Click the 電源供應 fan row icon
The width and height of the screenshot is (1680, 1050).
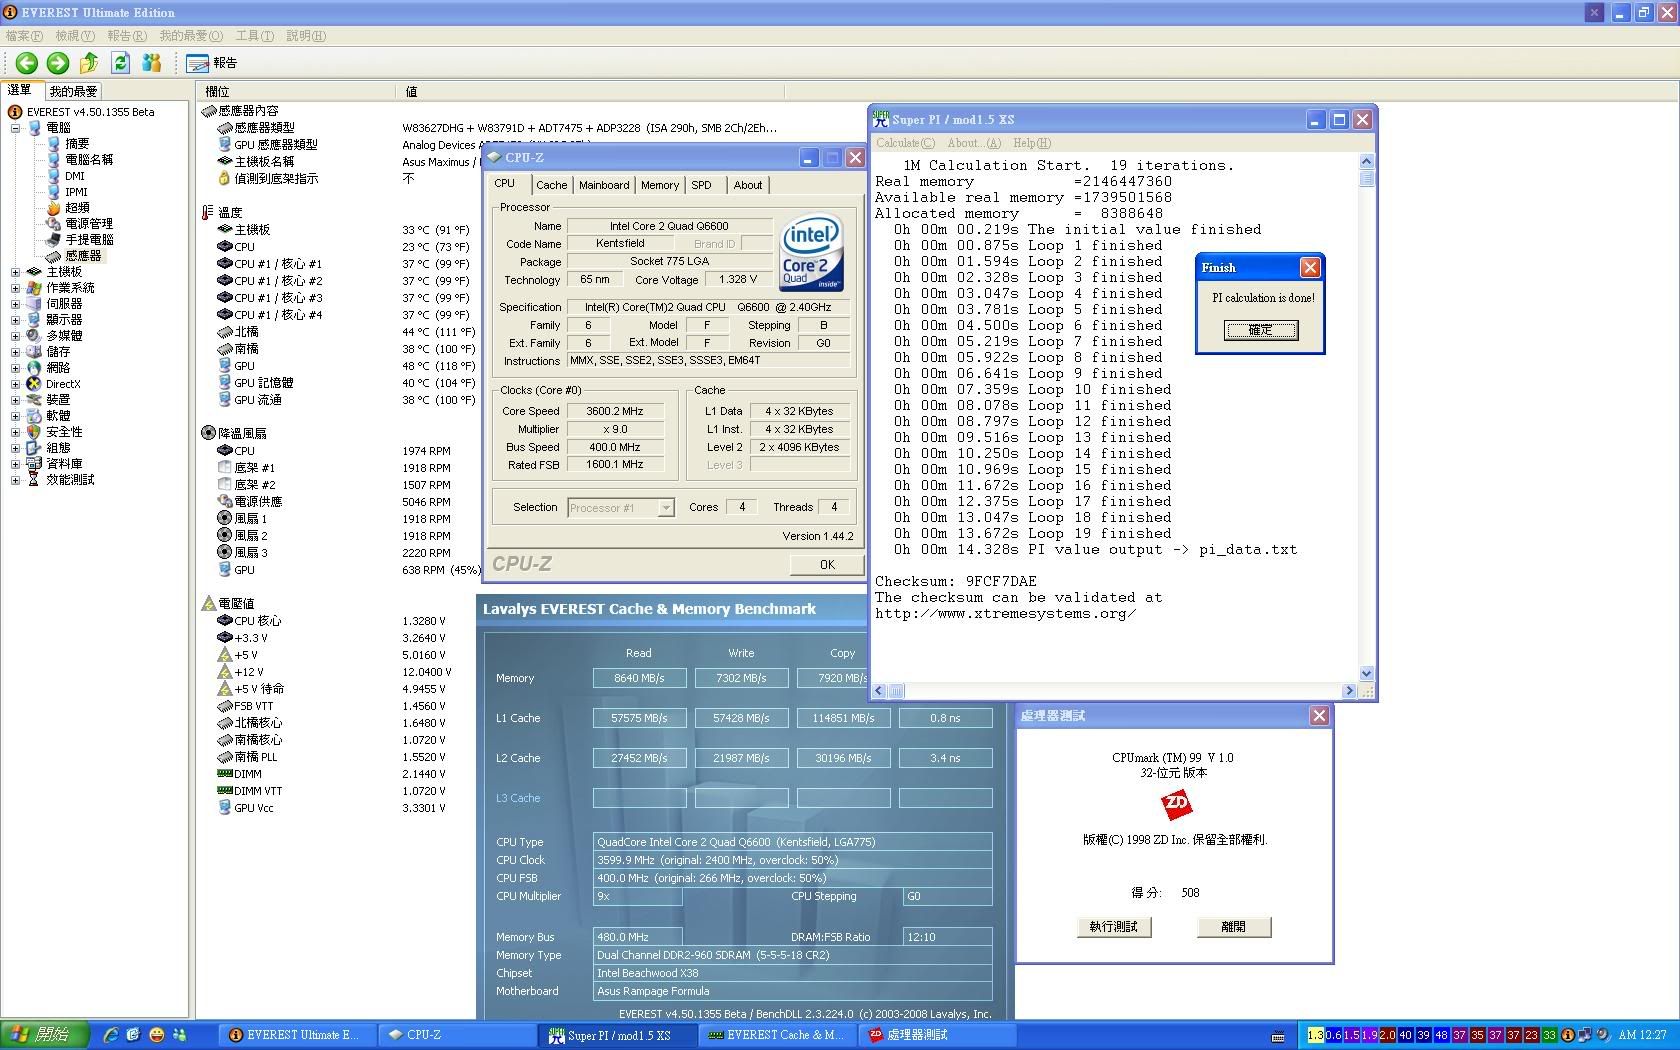(225, 501)
